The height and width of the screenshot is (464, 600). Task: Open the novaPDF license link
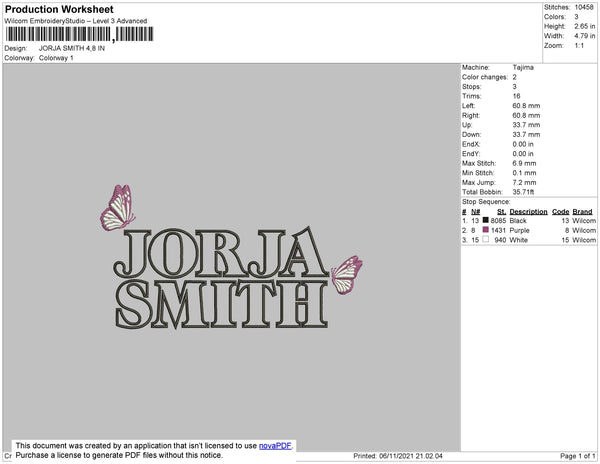275,446
